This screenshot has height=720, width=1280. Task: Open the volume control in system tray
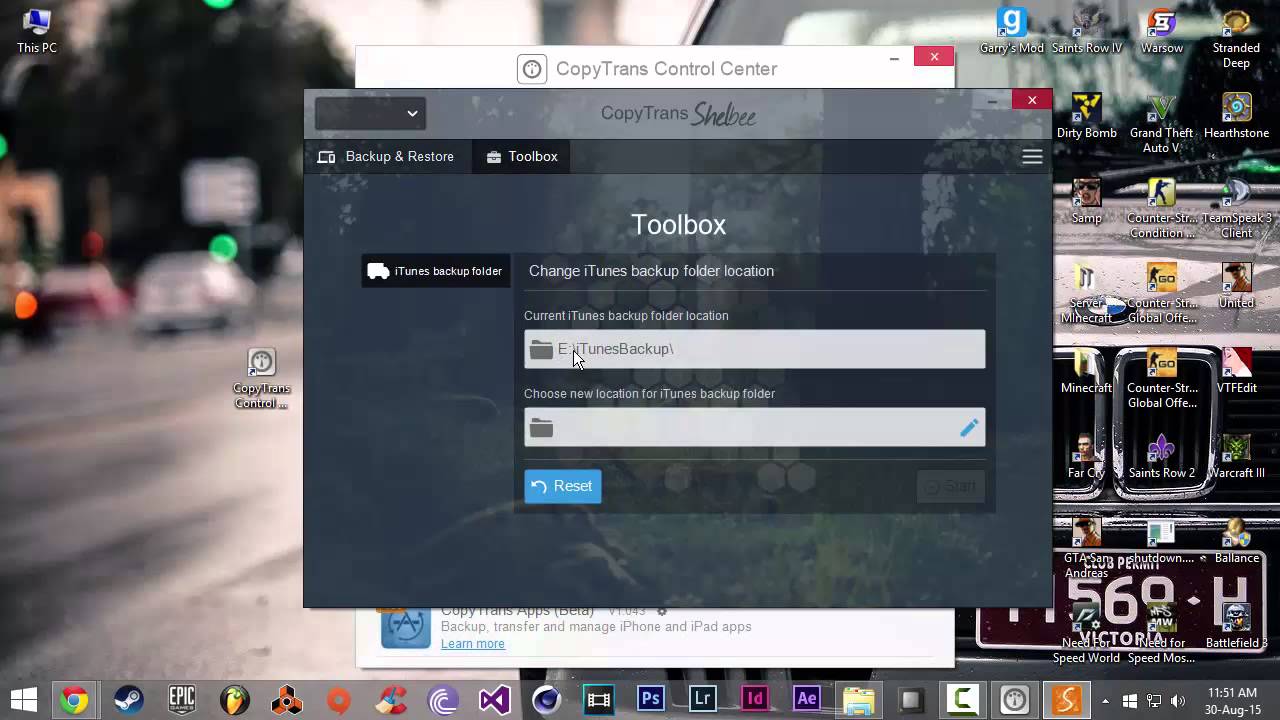click(x=1178, y=701)
